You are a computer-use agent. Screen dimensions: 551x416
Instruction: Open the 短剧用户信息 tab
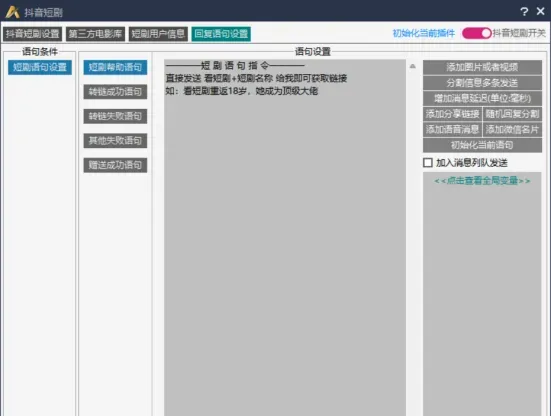point(158,34)
